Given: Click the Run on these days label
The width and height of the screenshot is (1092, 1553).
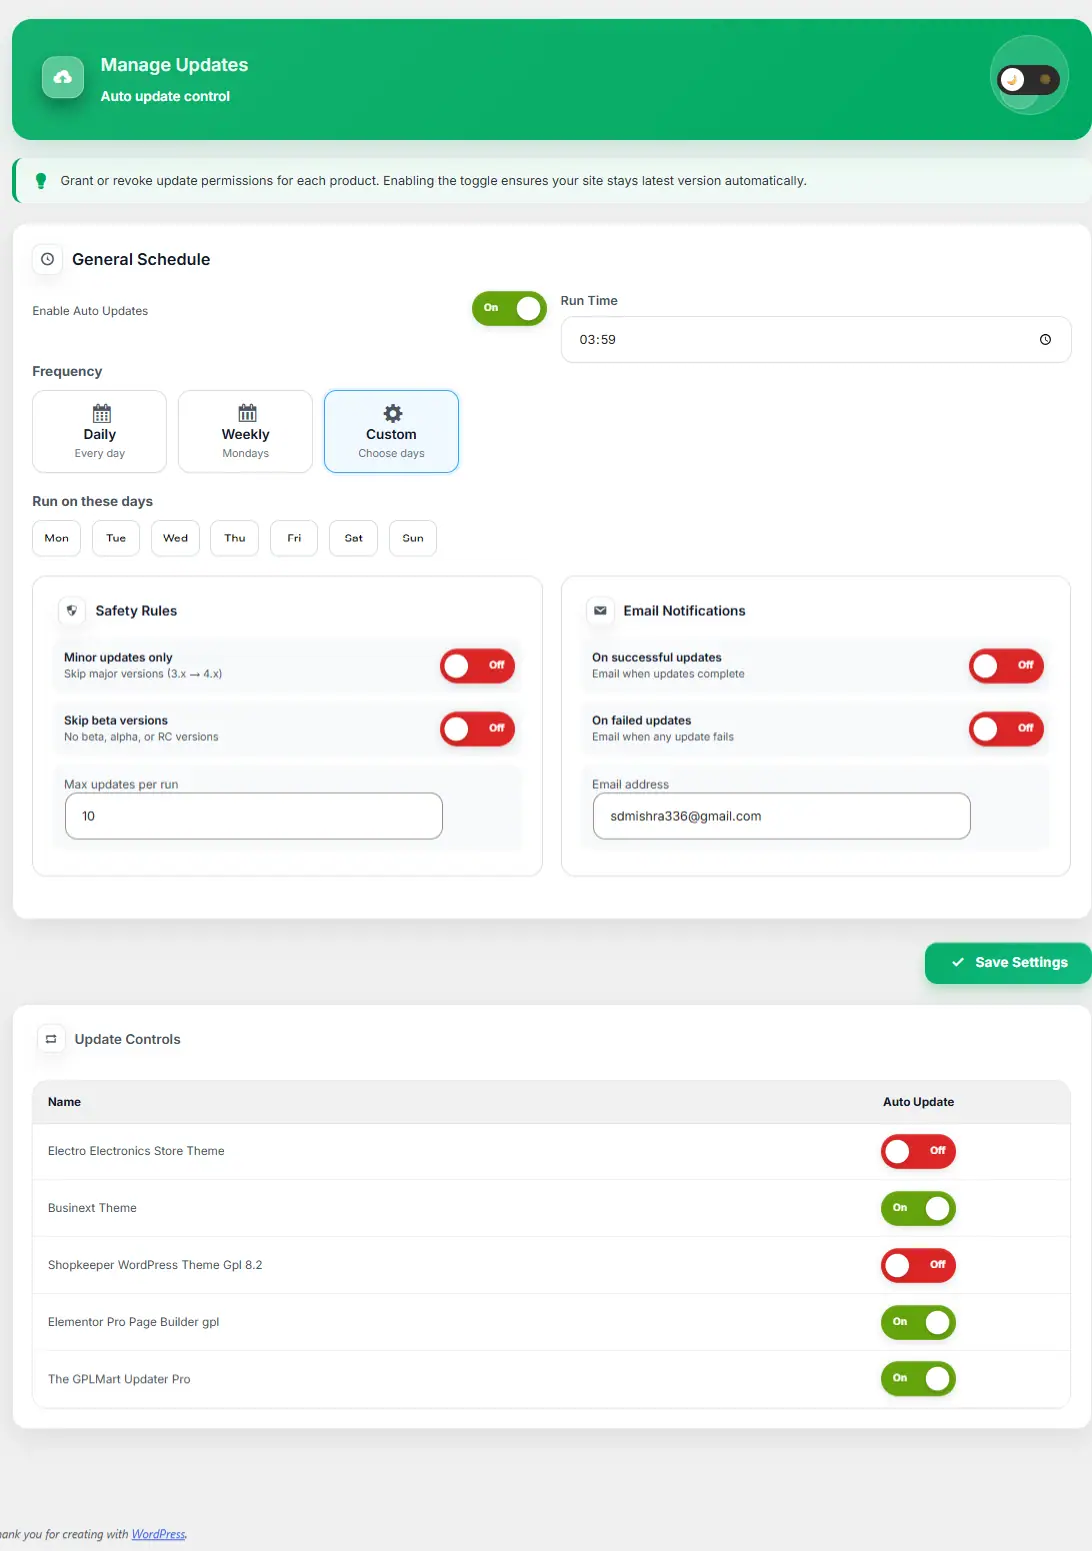Looking at the screenshot, I should pyautogui.click(x=92, y=502).
